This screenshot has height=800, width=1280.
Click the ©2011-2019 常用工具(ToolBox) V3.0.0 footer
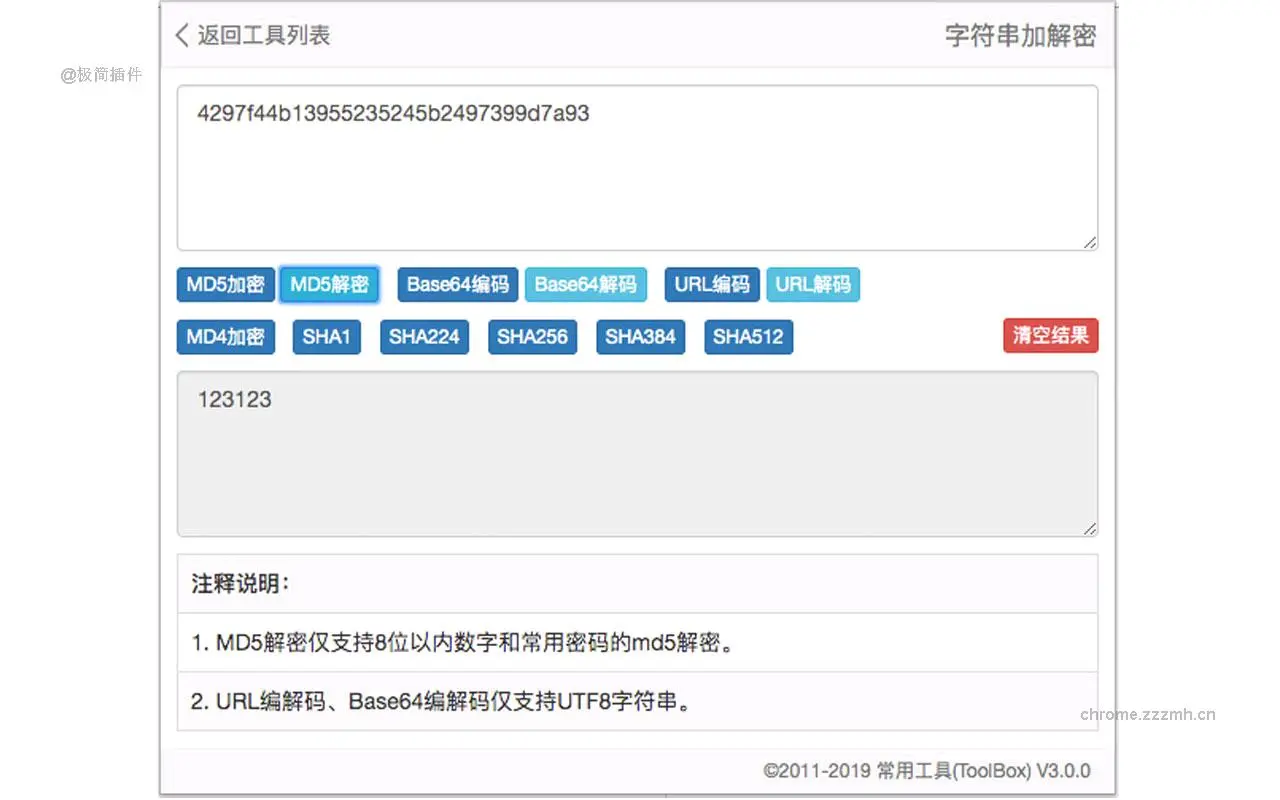pos(927,771)
